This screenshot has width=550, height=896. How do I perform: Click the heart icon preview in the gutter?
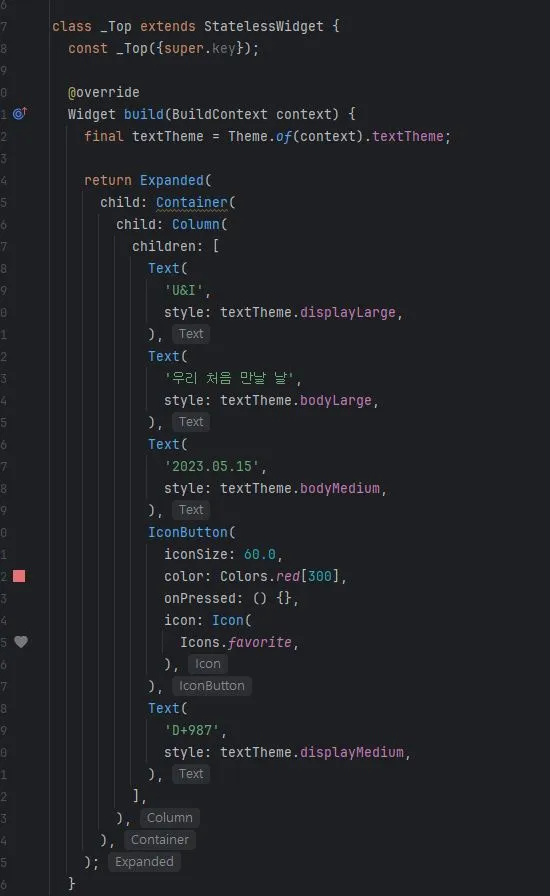pos(21,642)
